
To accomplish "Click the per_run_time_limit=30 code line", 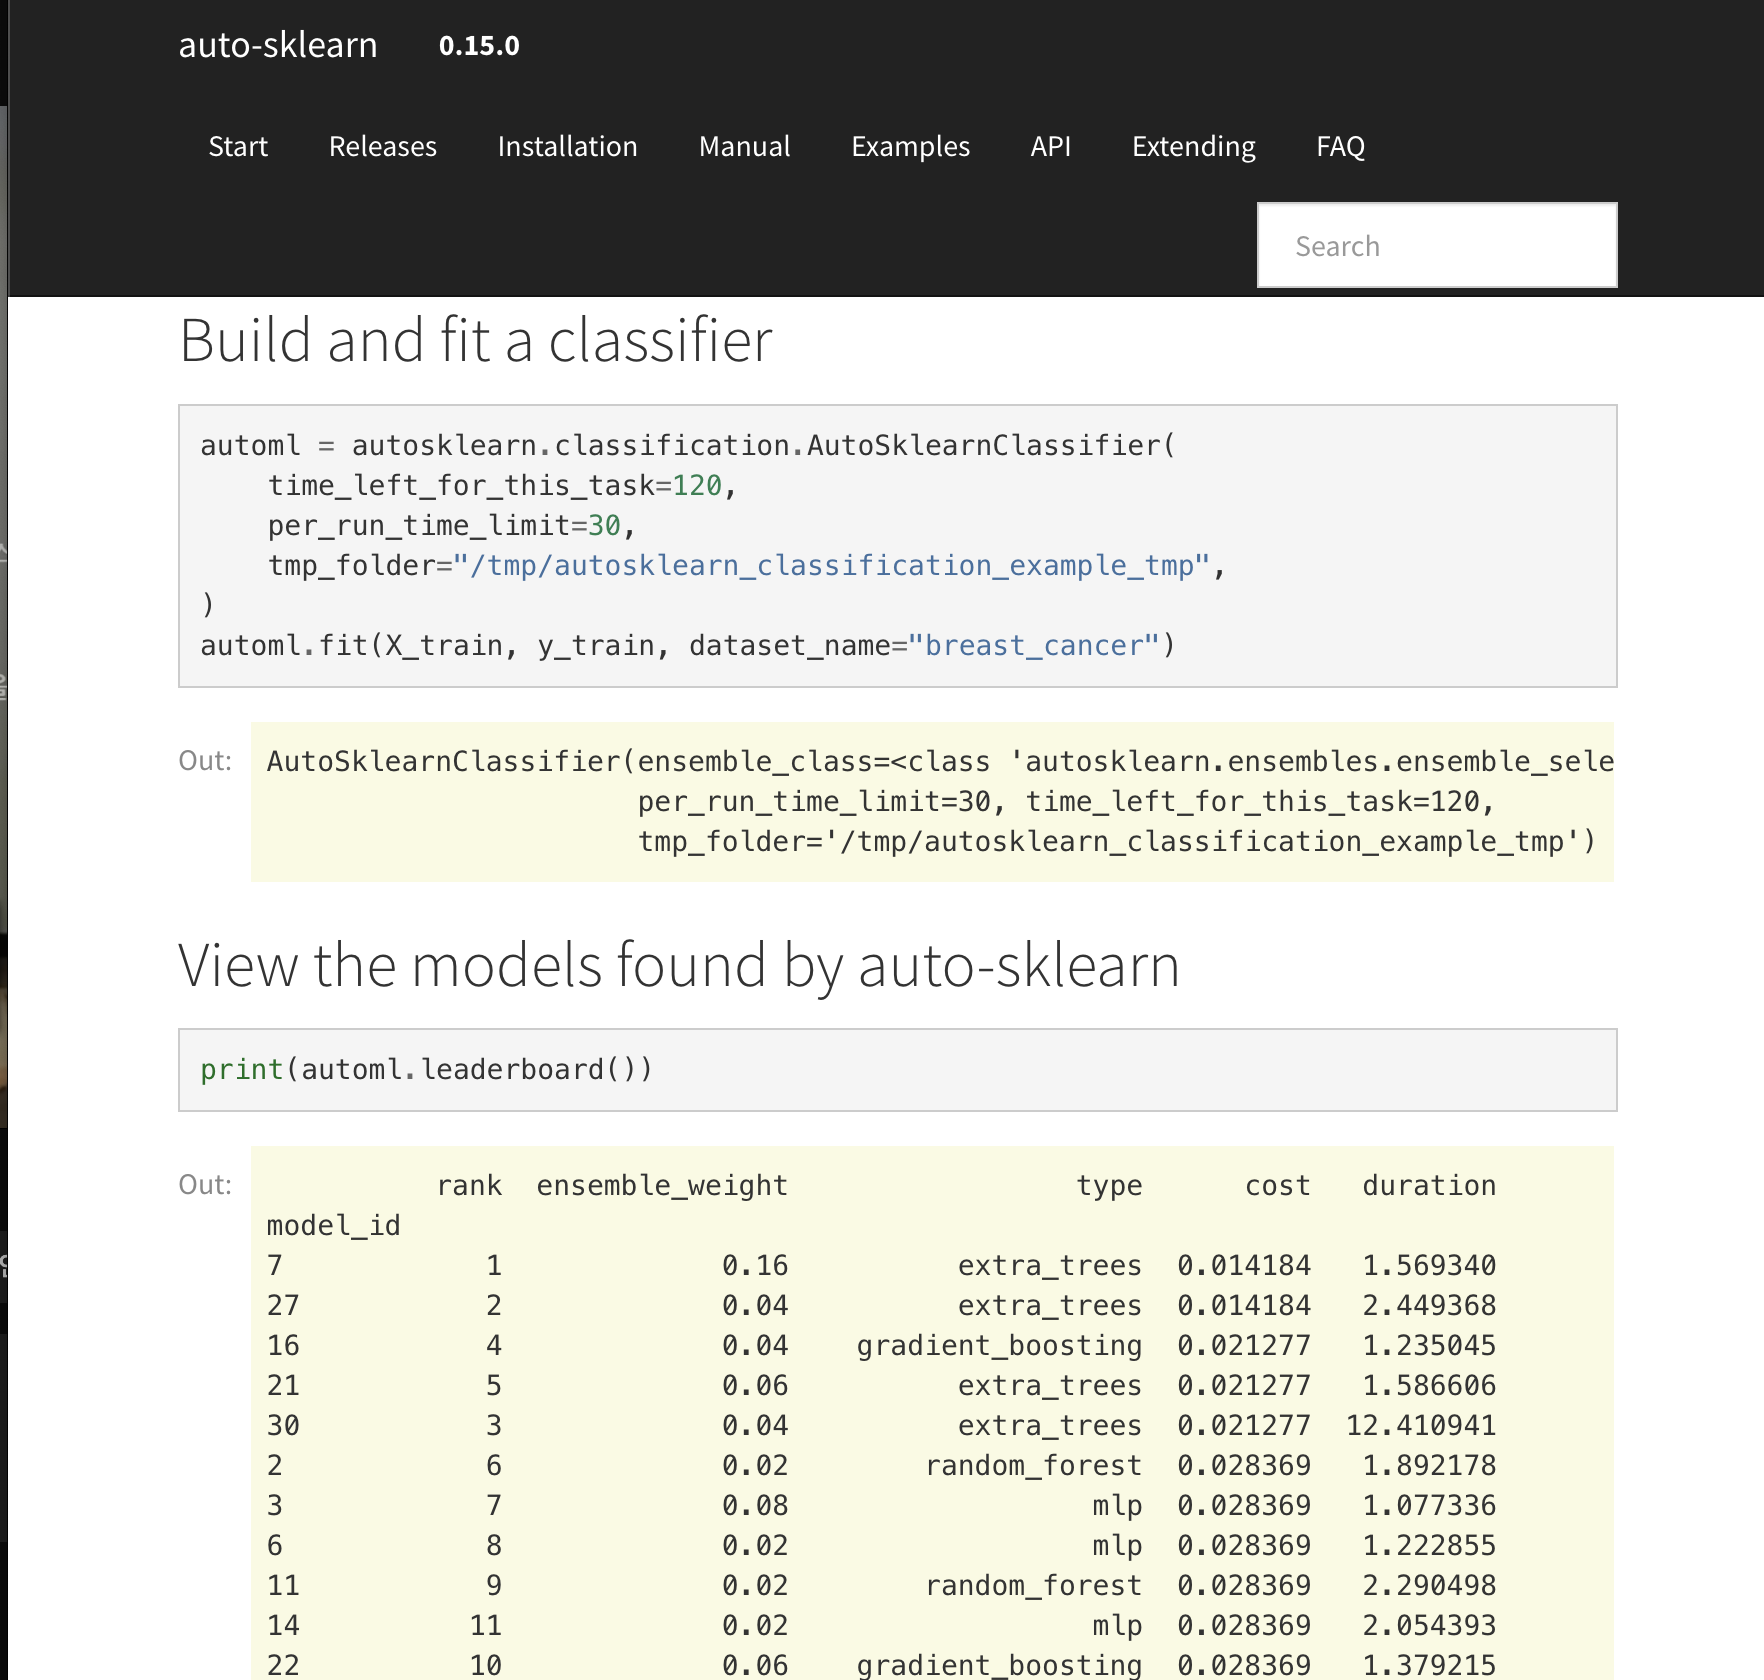I will 451,525.
